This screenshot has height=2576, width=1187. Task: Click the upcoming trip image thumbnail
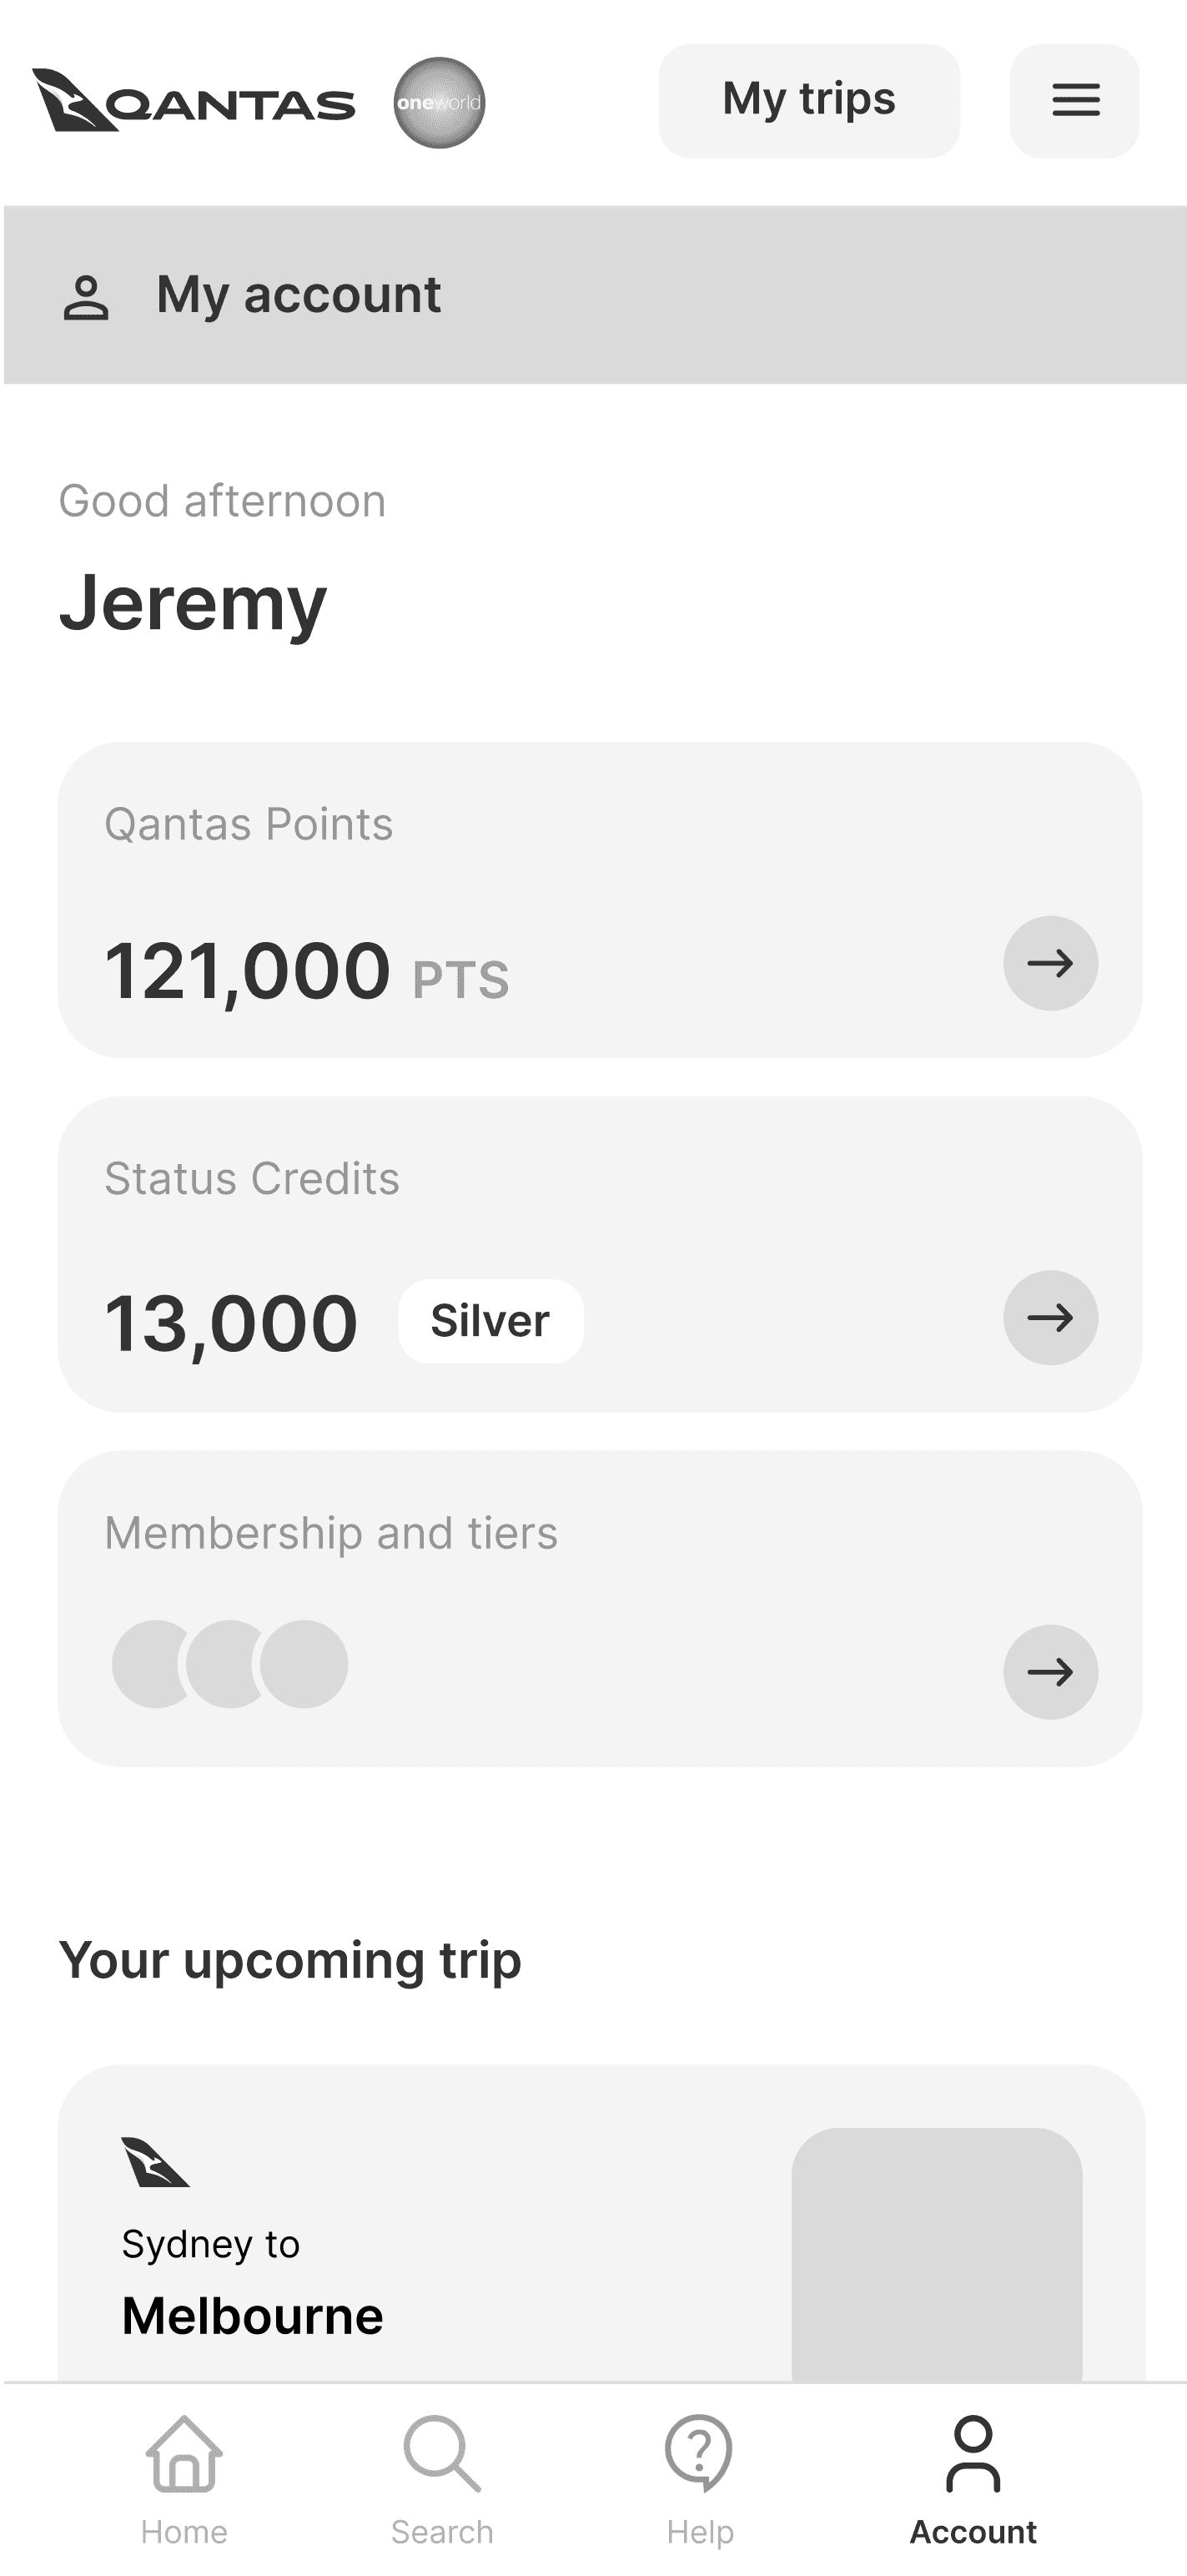pos(936,2254)
